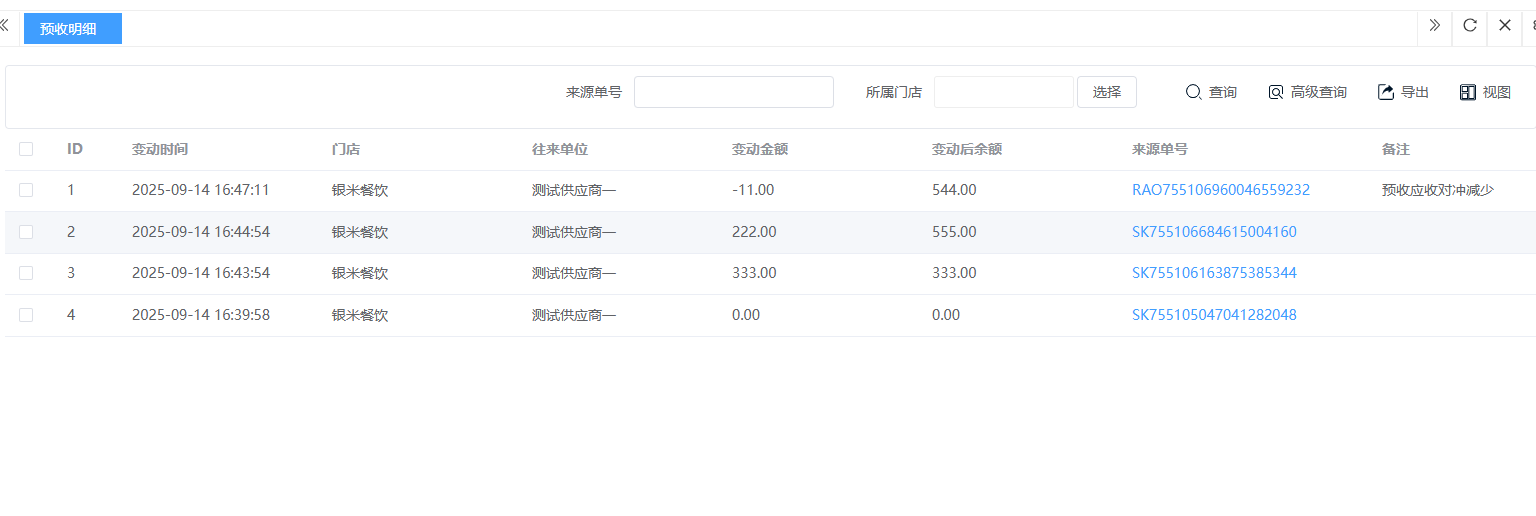Viewport: 1536px width, 516px height.
Task: Click the refresh tab icon
Action: pos(1470,25)
